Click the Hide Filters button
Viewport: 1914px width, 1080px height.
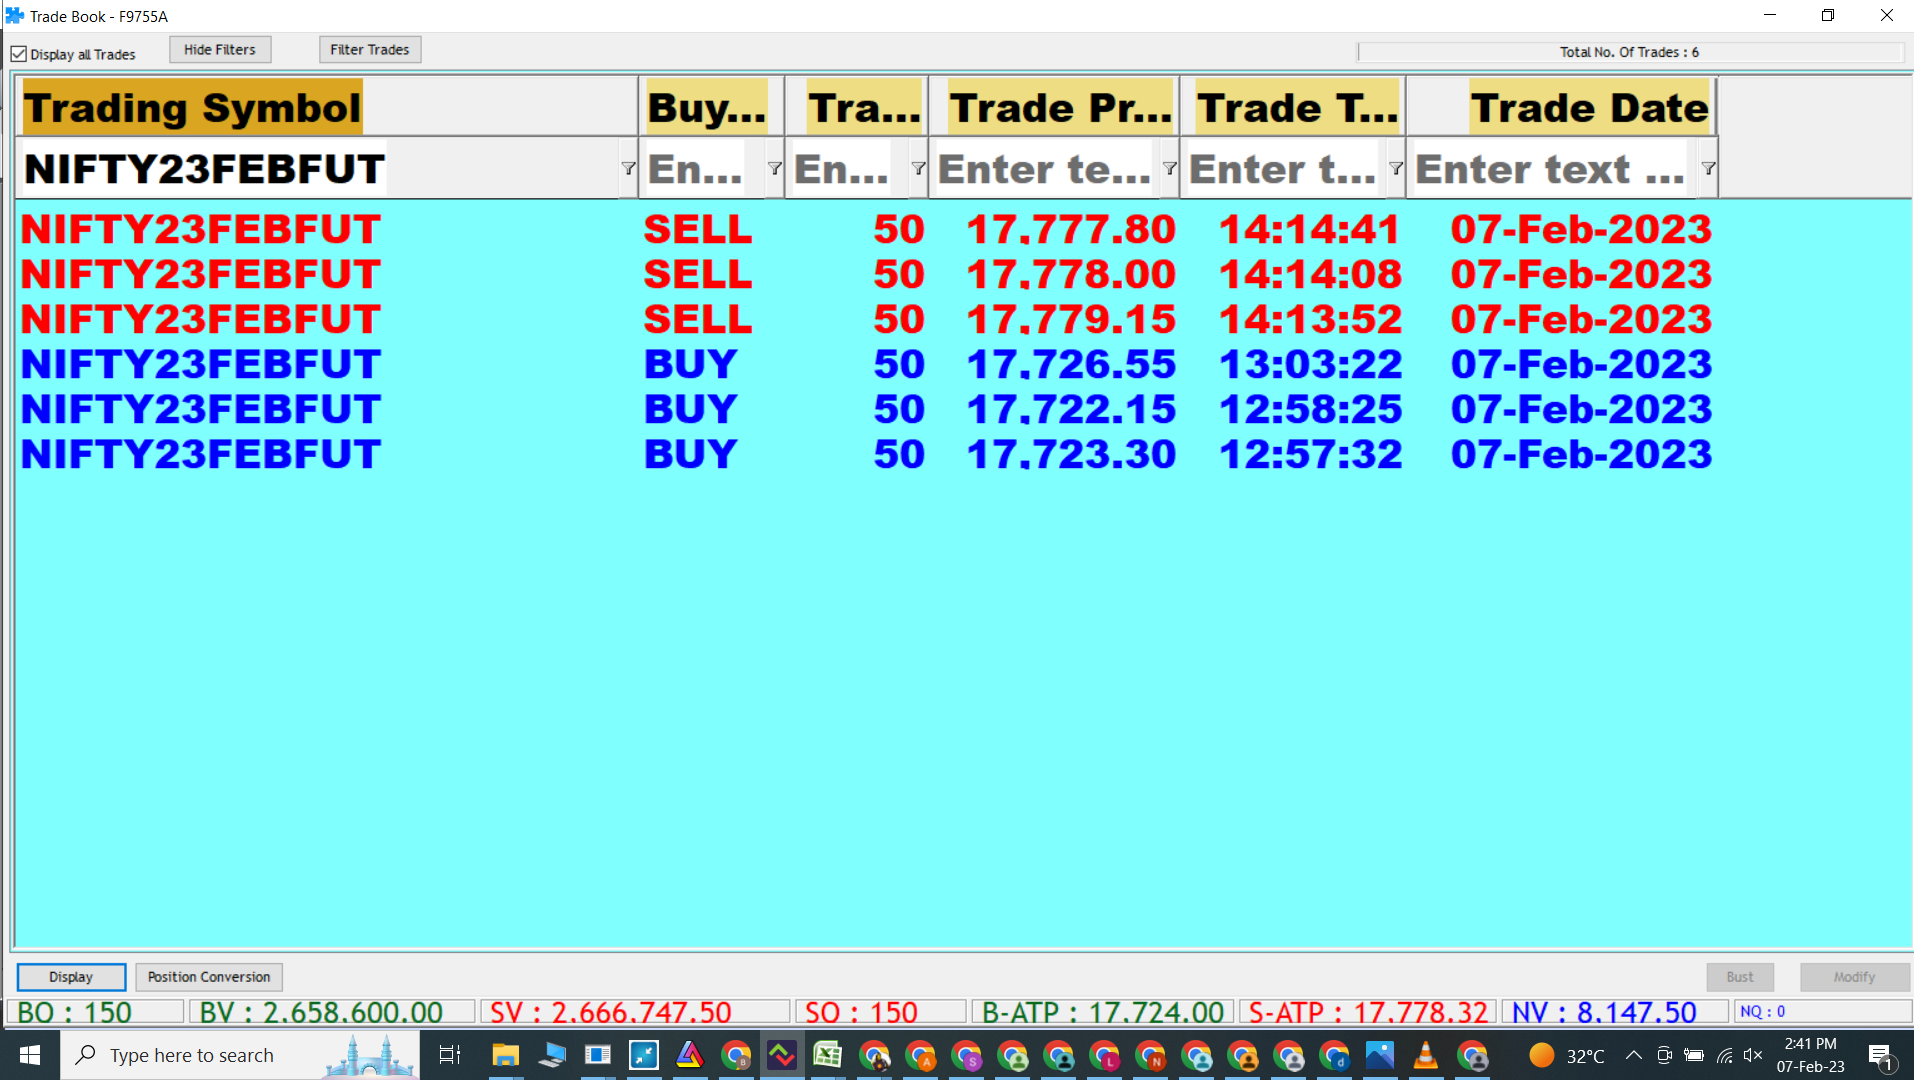click(220, 50)
